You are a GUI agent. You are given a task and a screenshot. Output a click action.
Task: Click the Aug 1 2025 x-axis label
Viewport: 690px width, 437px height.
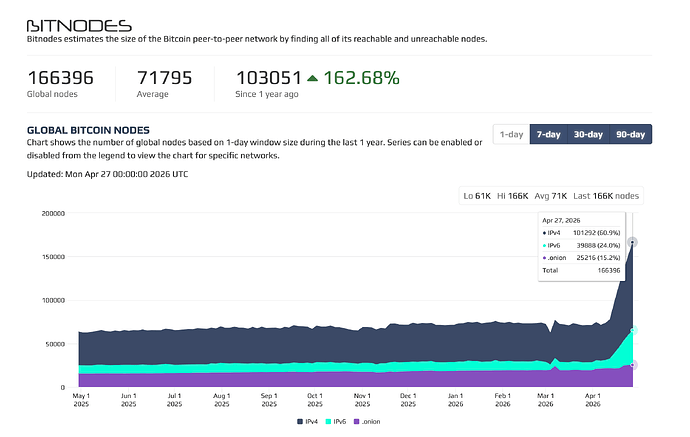(x=222, y=400)
